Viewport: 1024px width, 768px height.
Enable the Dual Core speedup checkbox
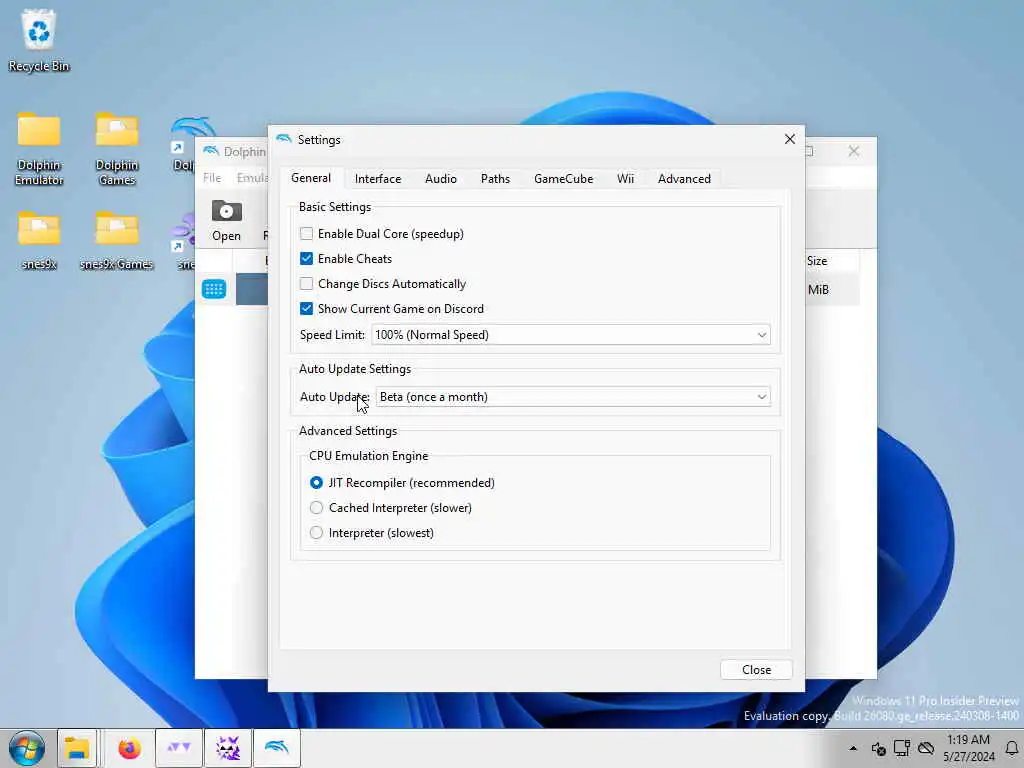[306, 233]
